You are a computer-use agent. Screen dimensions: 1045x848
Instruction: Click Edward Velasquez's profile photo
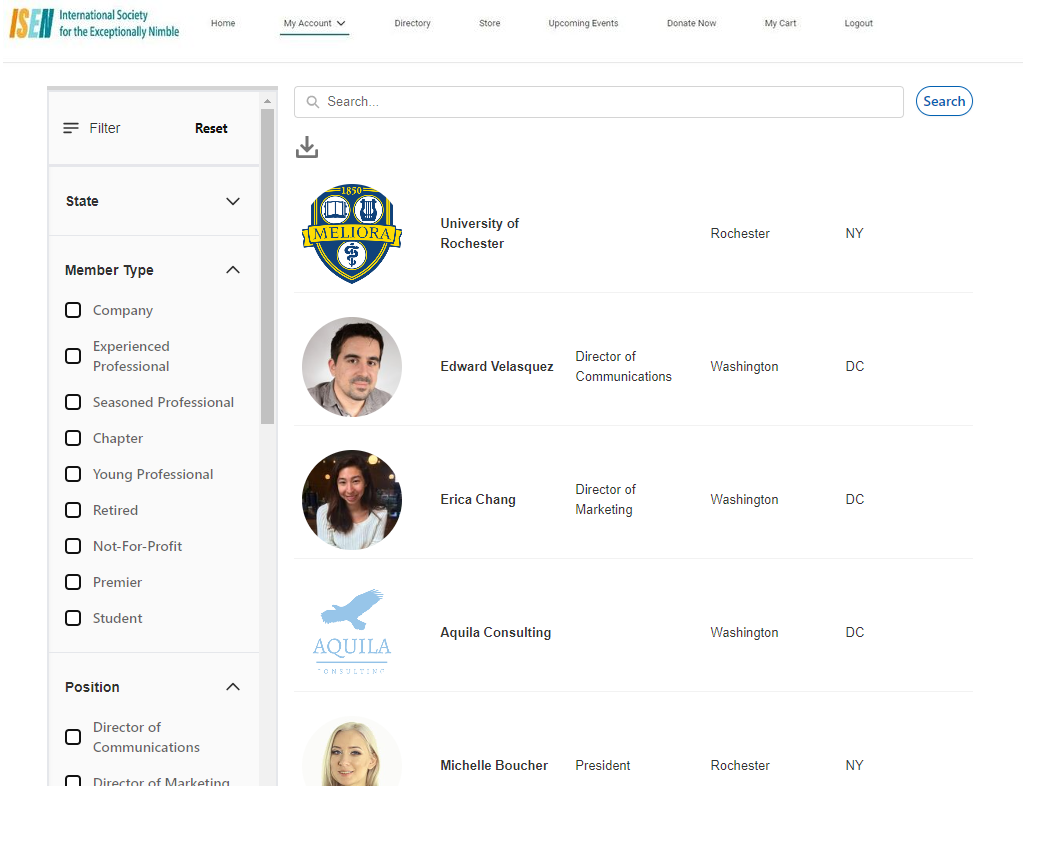[x=352, y=367]
